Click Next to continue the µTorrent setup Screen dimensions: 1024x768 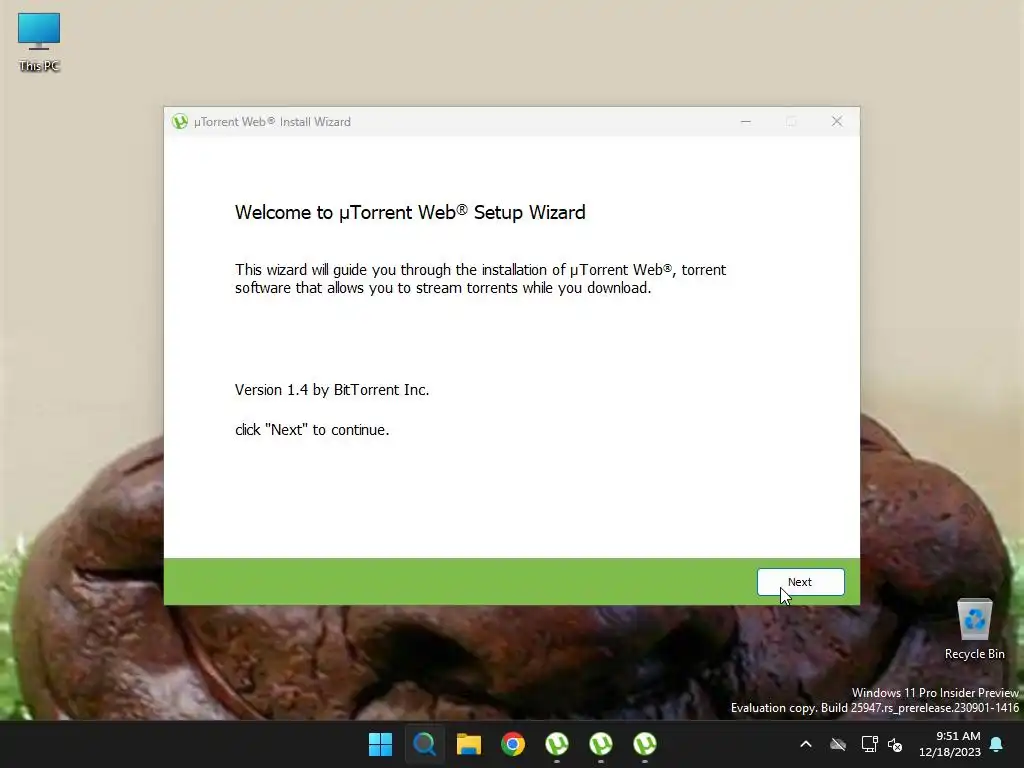800,582
